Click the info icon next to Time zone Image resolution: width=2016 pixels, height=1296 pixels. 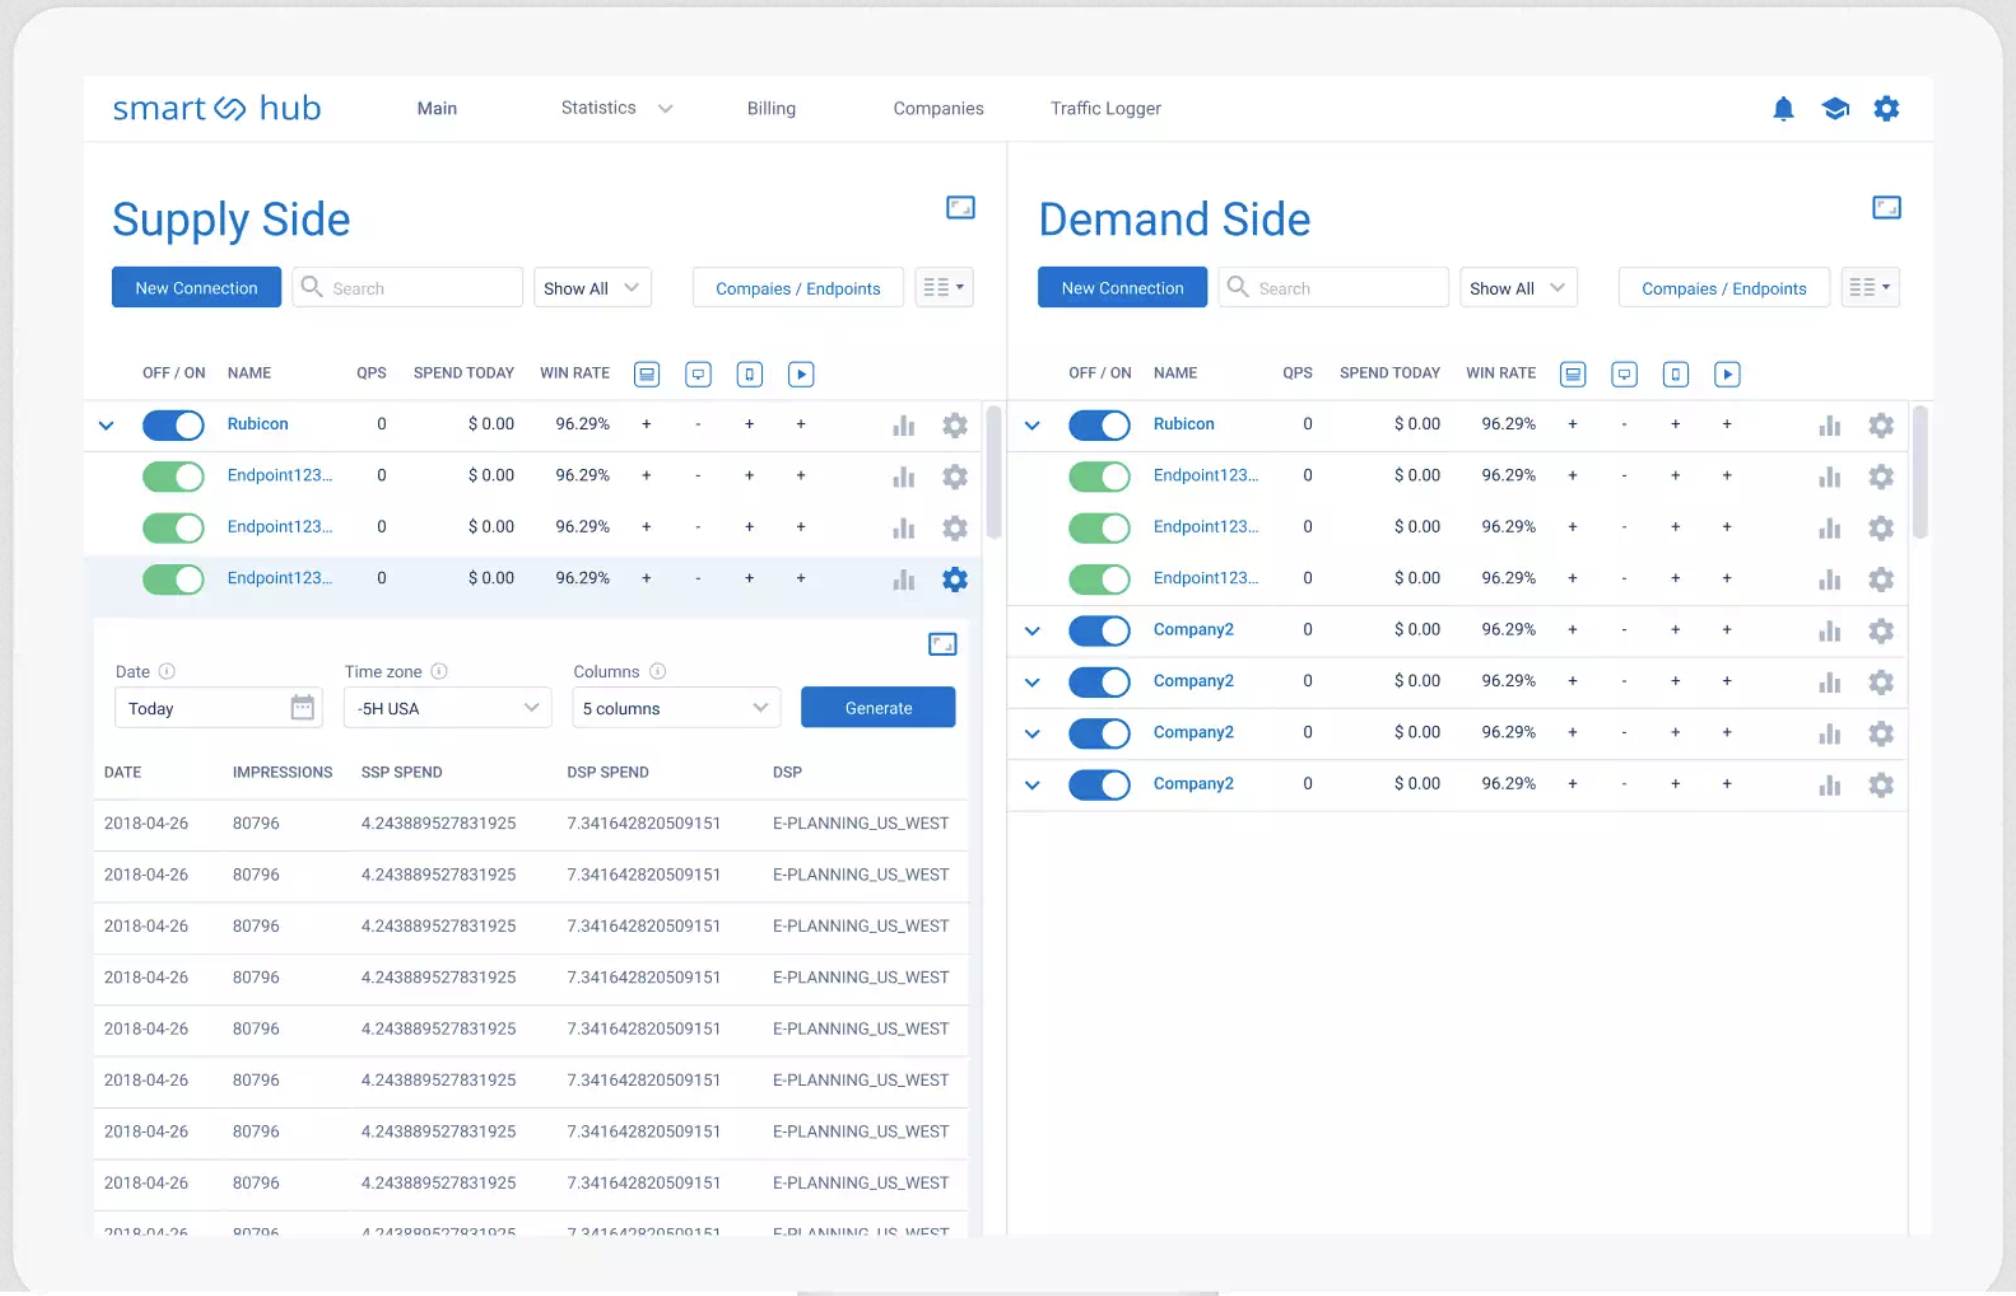pos(439,671)
